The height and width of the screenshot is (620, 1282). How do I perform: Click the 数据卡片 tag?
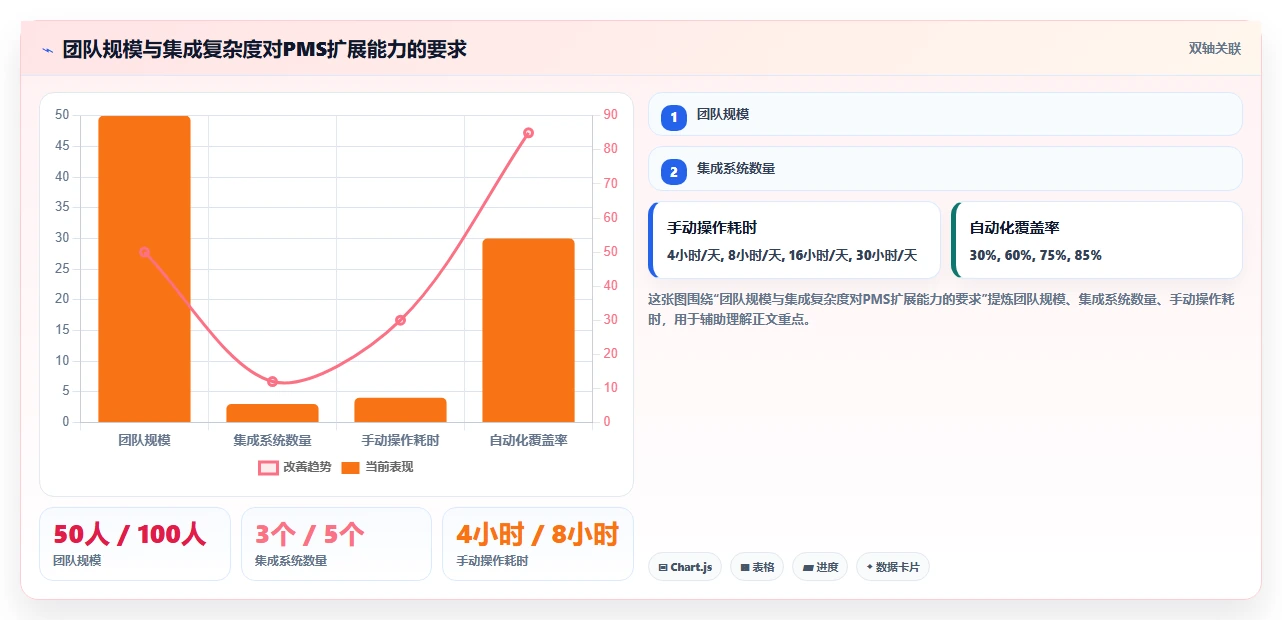[x=893, y=567]
